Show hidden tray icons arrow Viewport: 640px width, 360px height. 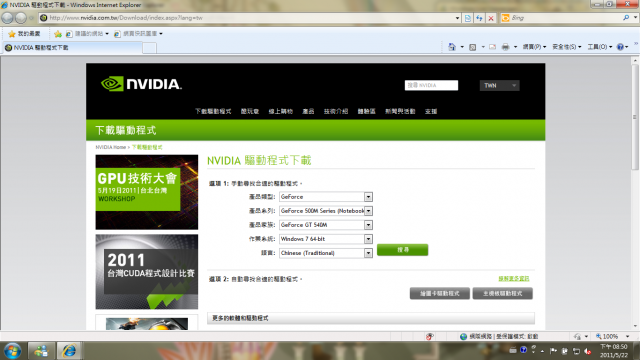pos(542,351)
